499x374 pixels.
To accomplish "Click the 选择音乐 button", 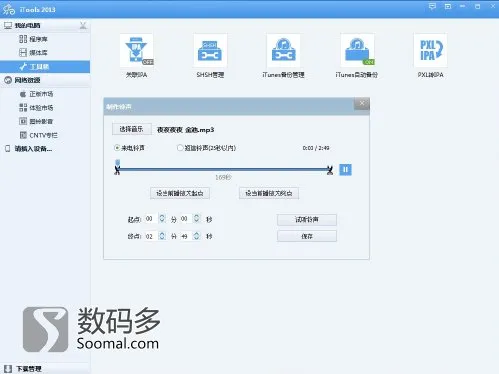I will pos(131,129).
